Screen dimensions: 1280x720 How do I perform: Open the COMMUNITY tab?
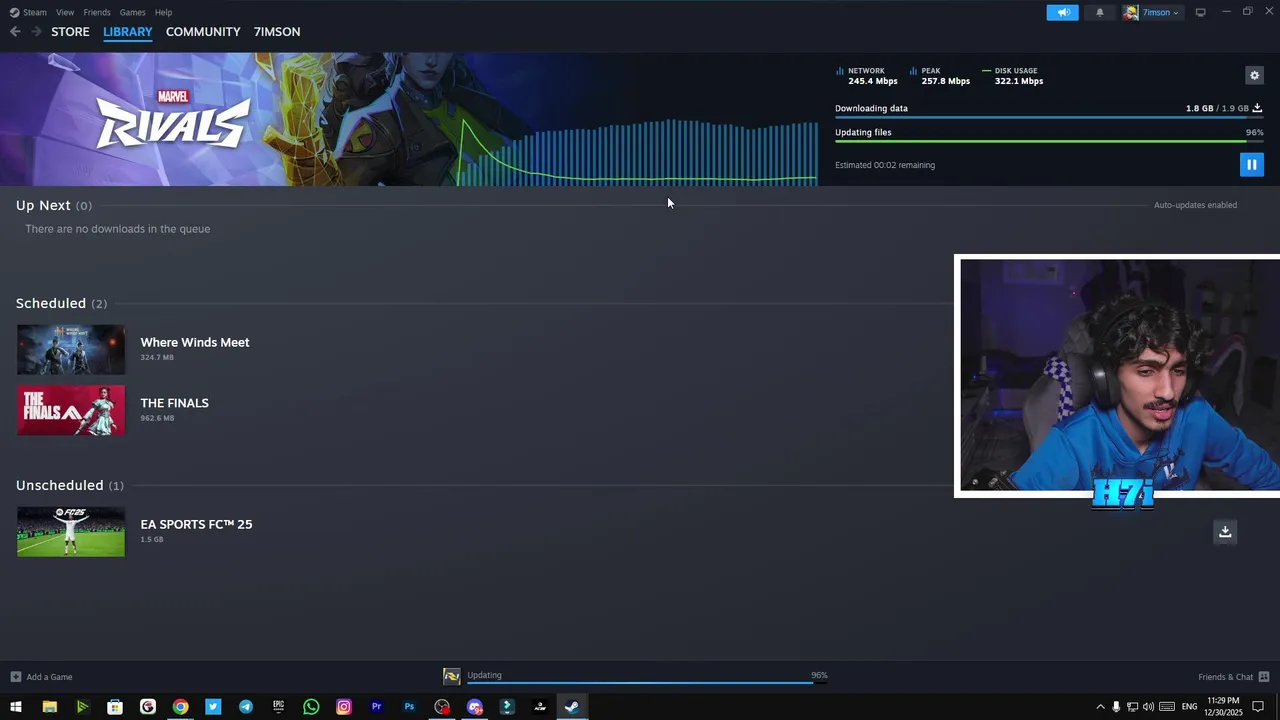pos(203,32)
